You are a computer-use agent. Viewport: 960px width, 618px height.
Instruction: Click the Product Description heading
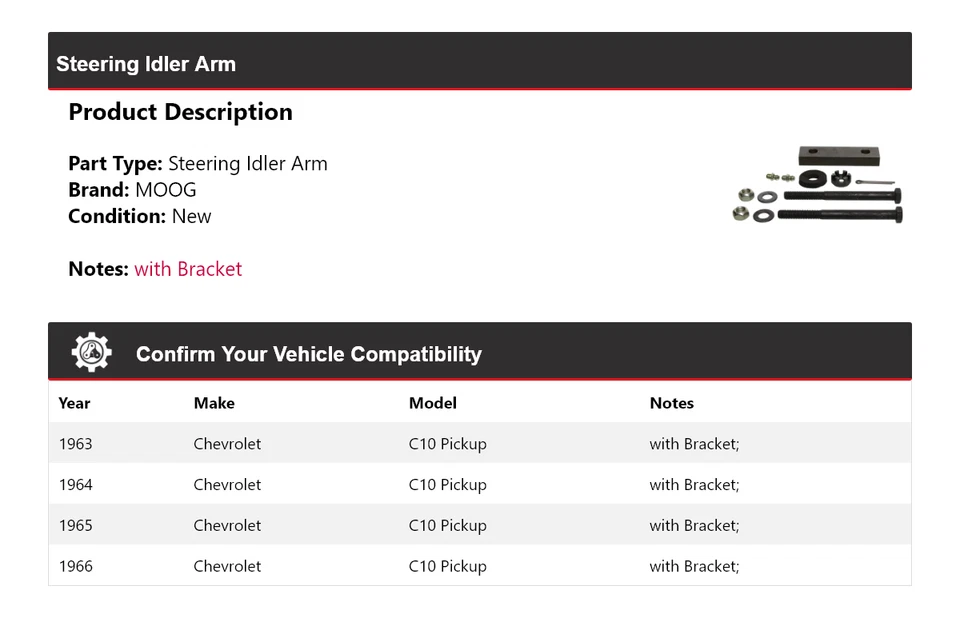tap(181, 113)
